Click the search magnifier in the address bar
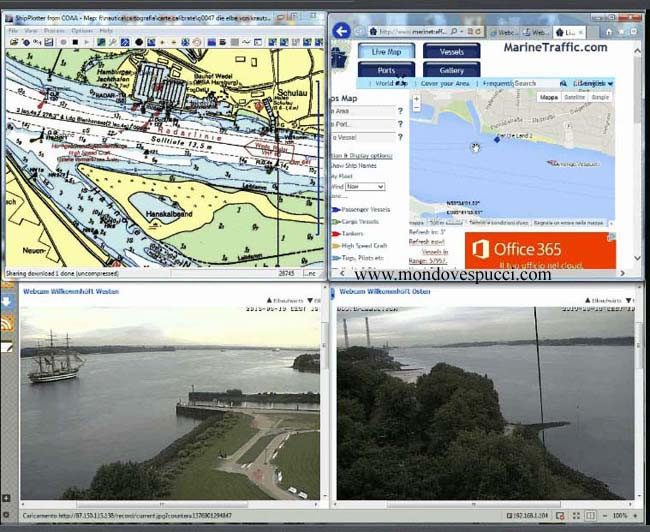650x532 pixels. click(454, 31)
